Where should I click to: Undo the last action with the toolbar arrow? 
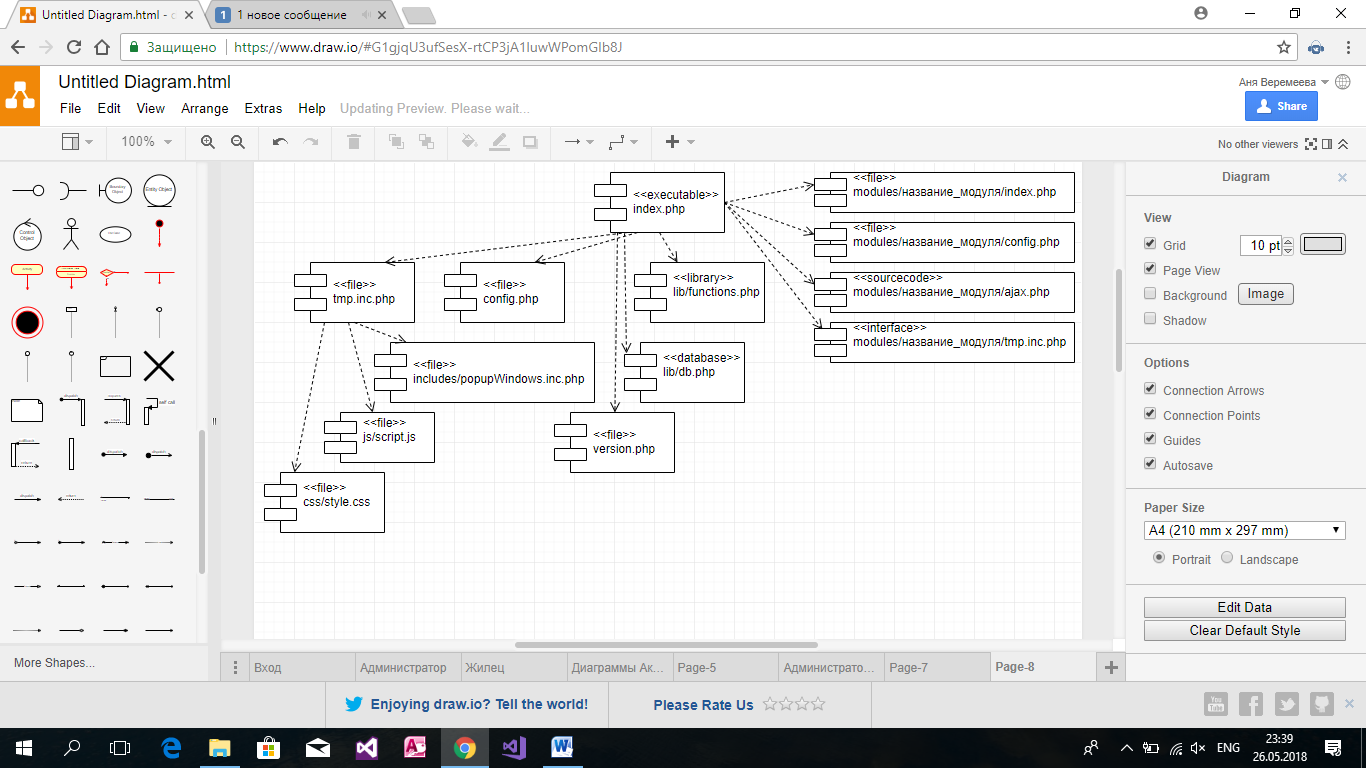280,142
